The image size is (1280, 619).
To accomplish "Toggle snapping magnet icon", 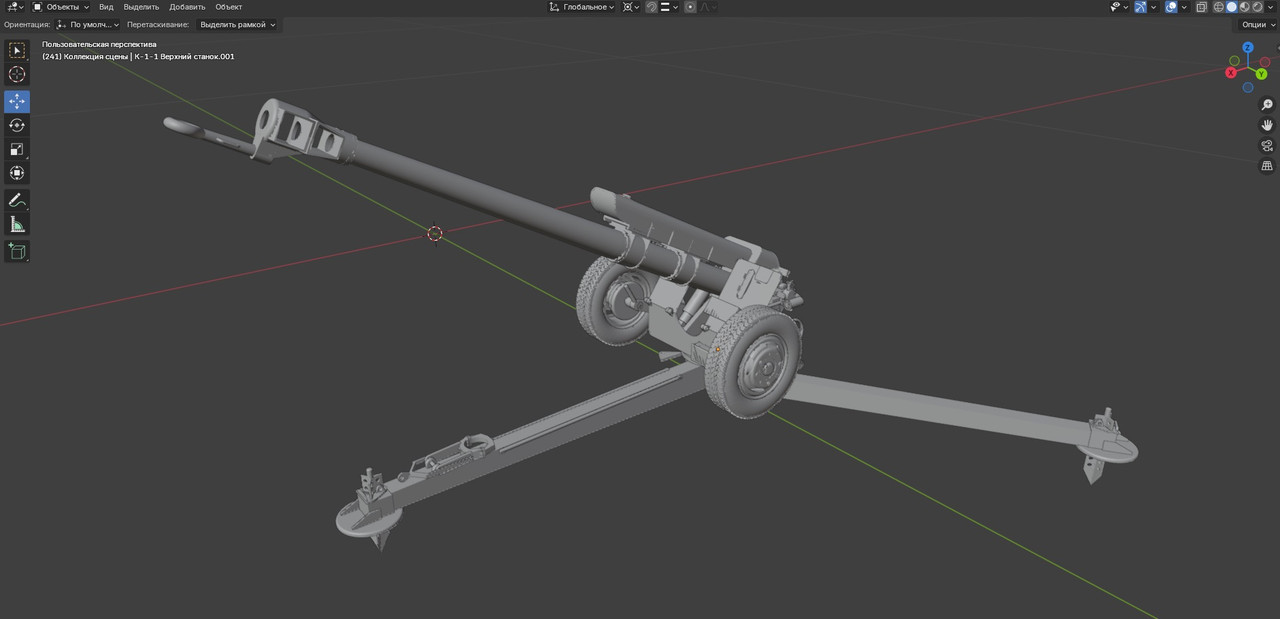I will [651, 7].
